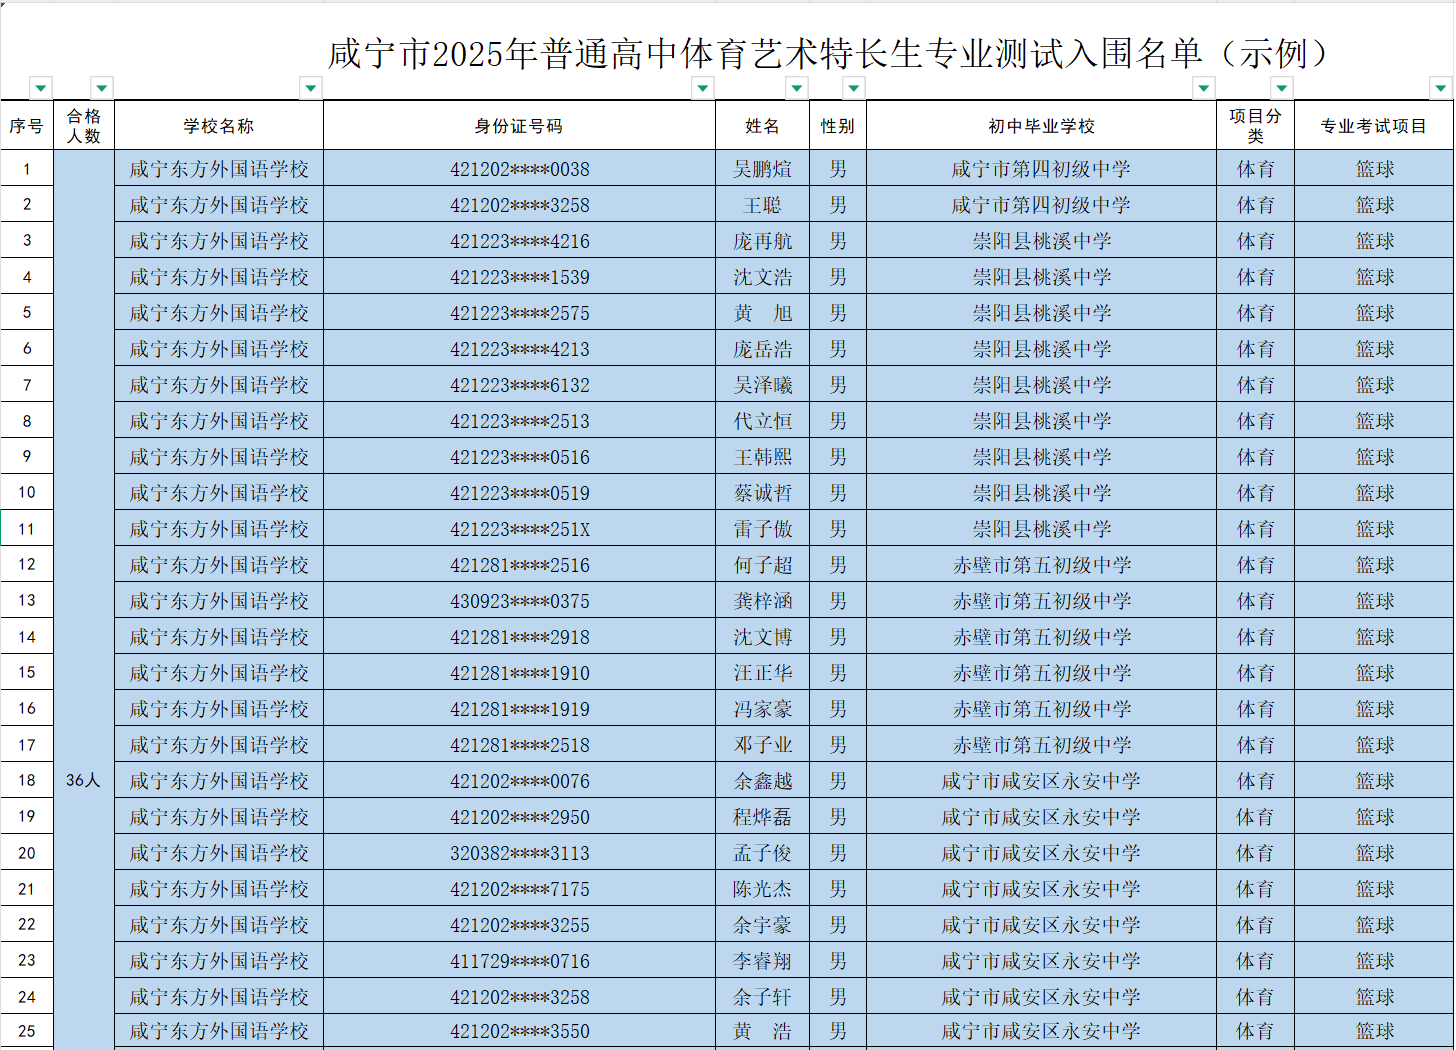1456x1050 pixels.
Task: Select the 学校名称 header cell
Action: (219, 126)
